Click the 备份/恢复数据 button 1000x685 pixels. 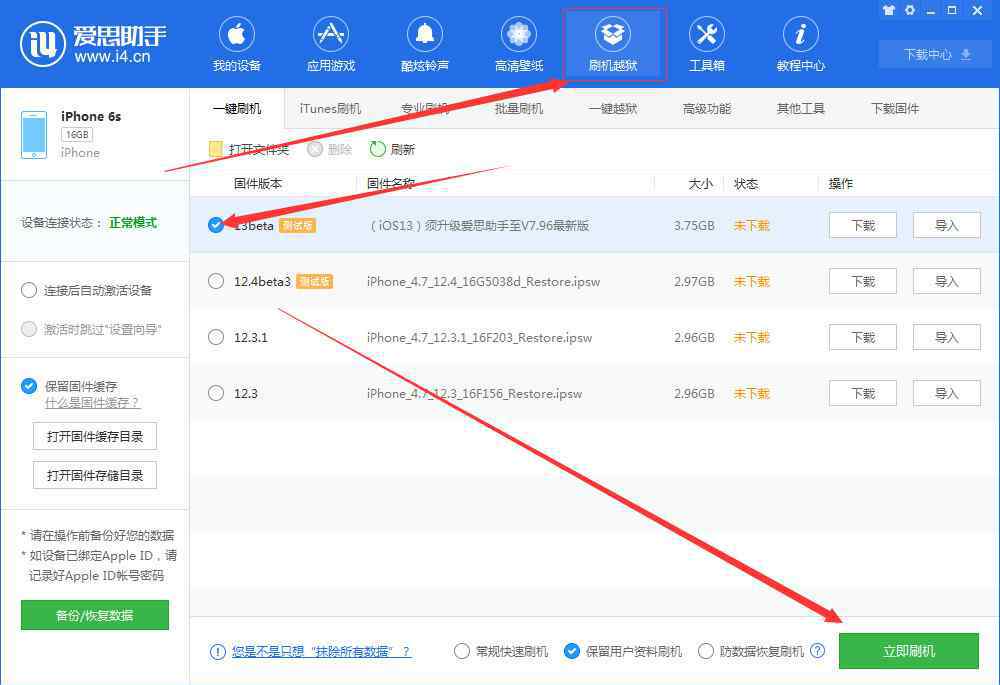[x=95, y=615]
